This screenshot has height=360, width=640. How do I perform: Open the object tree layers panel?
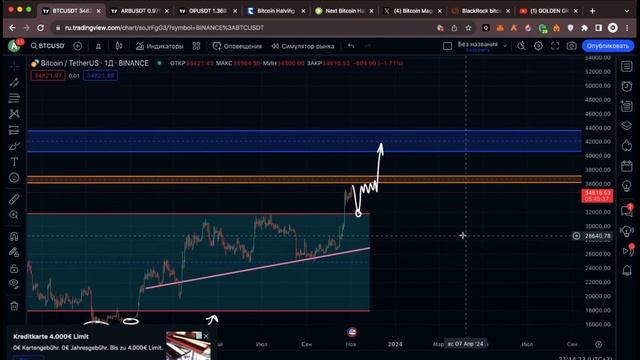click(627, 126)
